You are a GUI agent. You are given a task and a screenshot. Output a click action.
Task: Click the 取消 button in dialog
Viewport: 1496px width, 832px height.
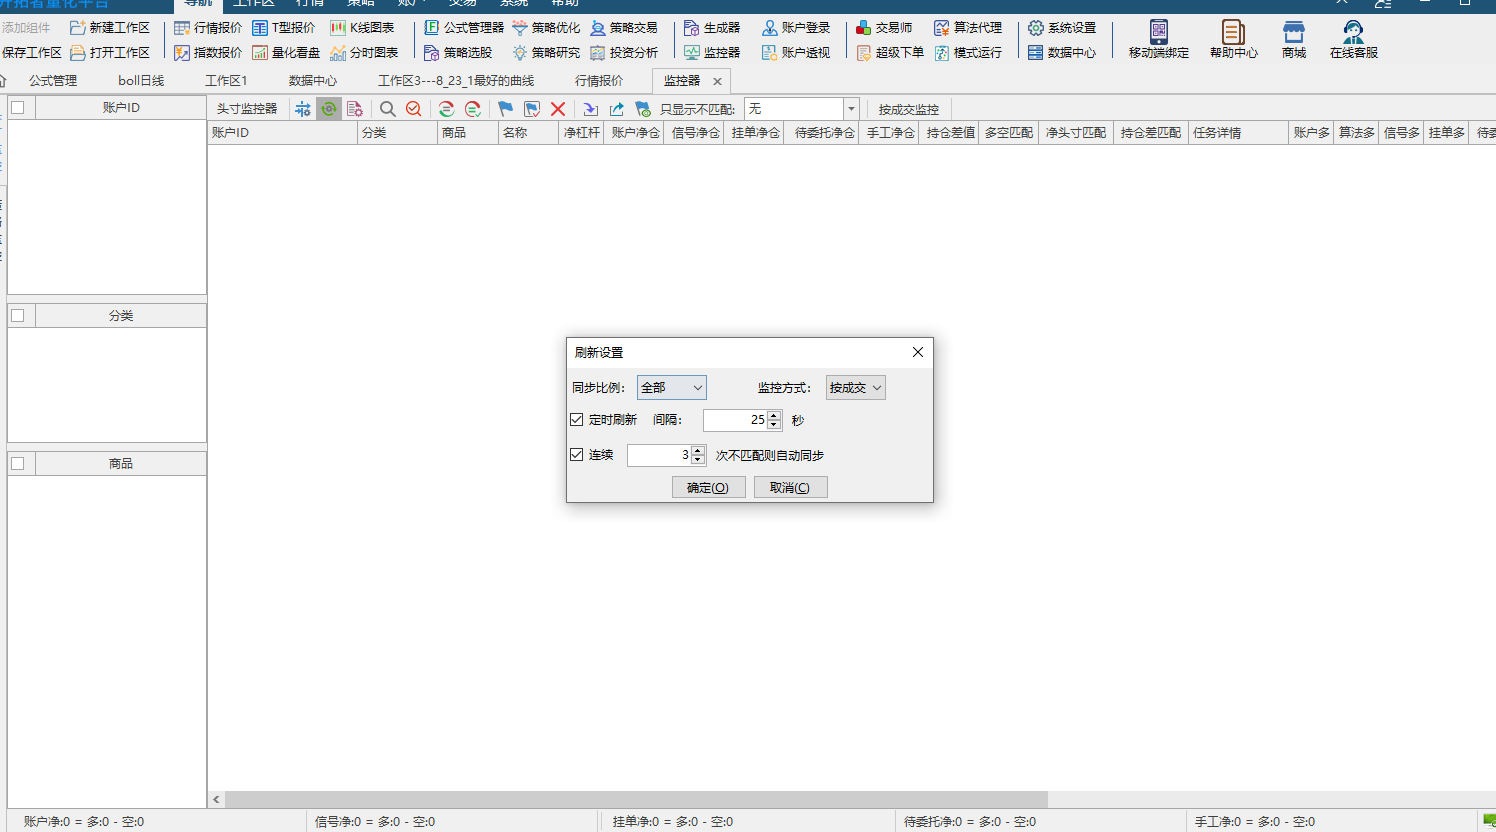(790, 487)
